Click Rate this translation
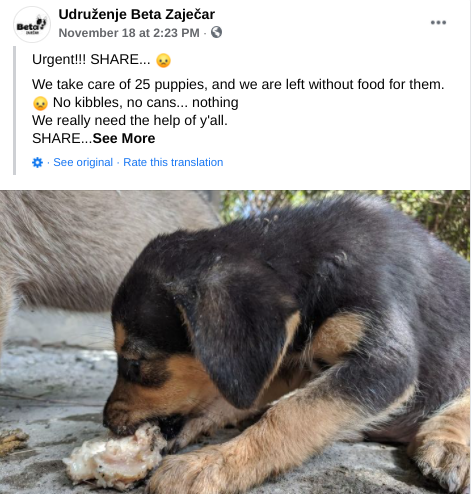 173,162
